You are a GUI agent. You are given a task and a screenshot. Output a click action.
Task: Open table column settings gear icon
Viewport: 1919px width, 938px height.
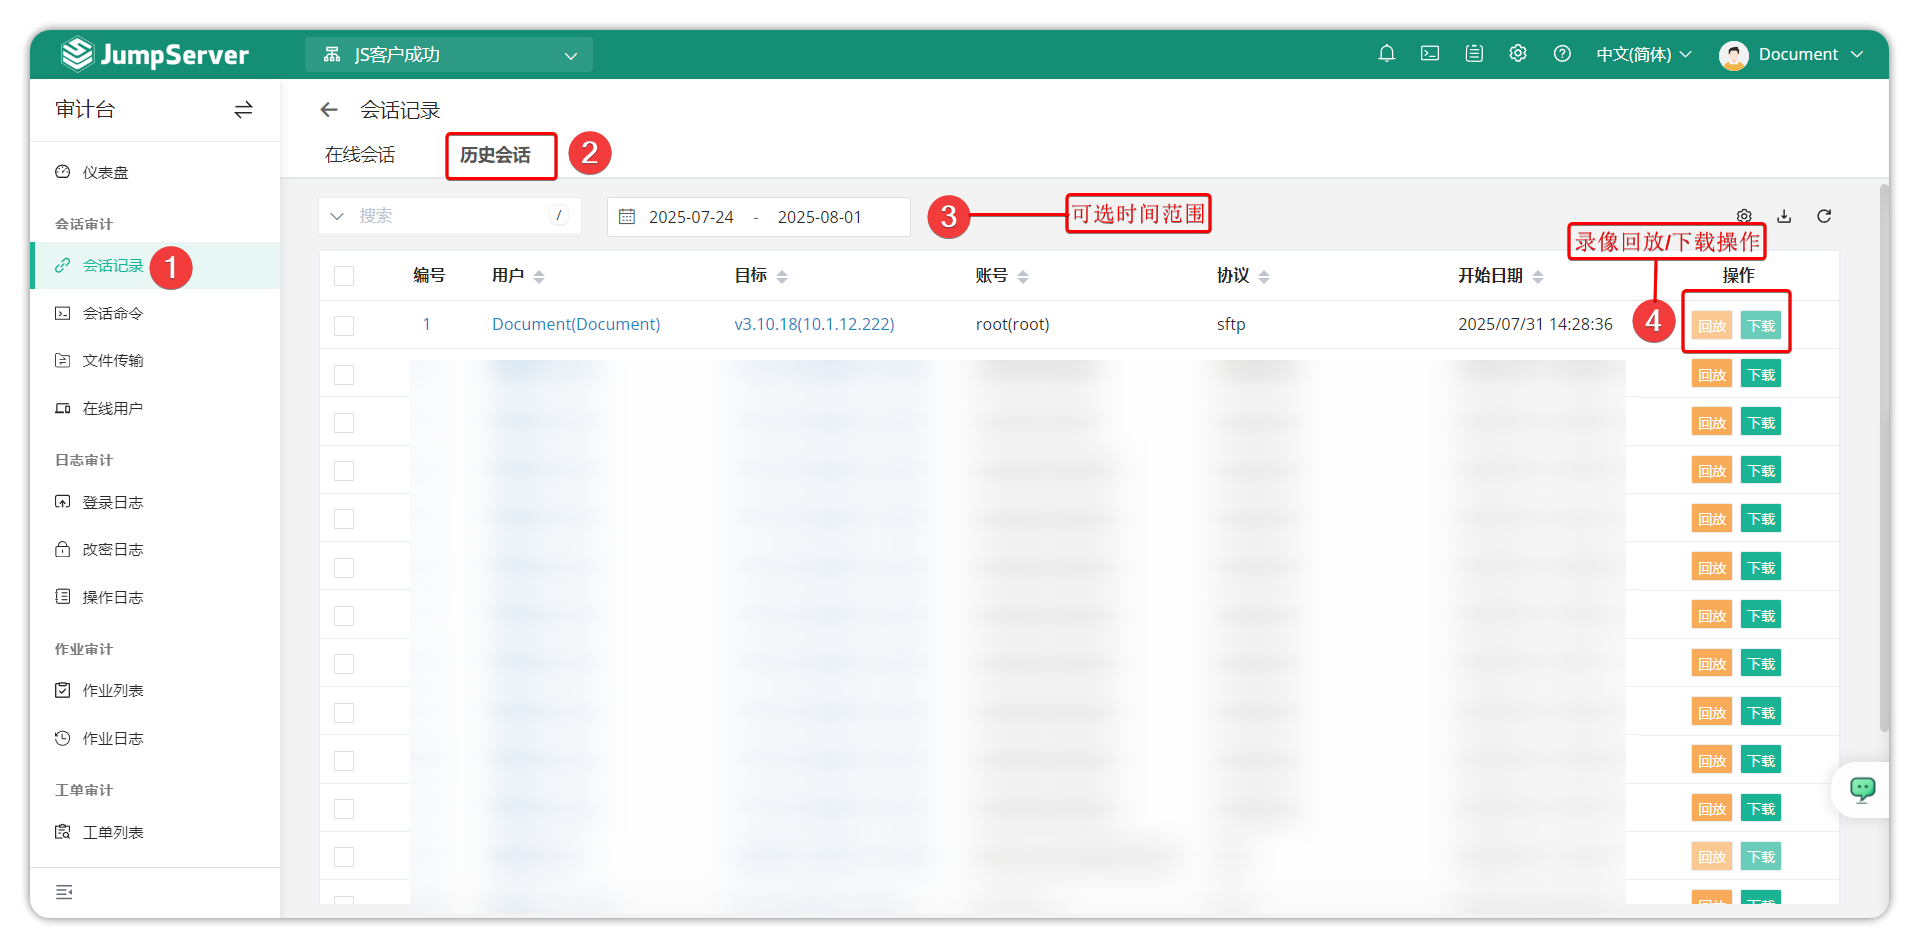pyautogui.click(x=1744, y=216)
